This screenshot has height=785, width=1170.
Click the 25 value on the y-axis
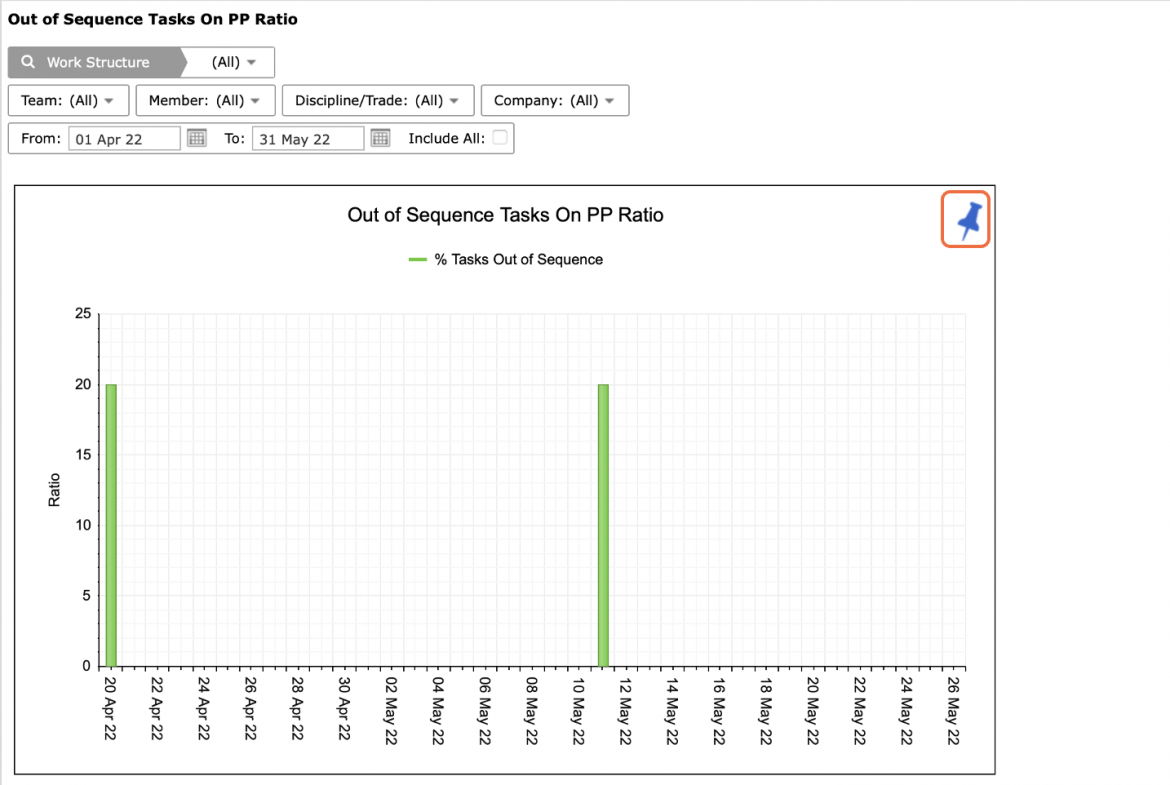83,313
